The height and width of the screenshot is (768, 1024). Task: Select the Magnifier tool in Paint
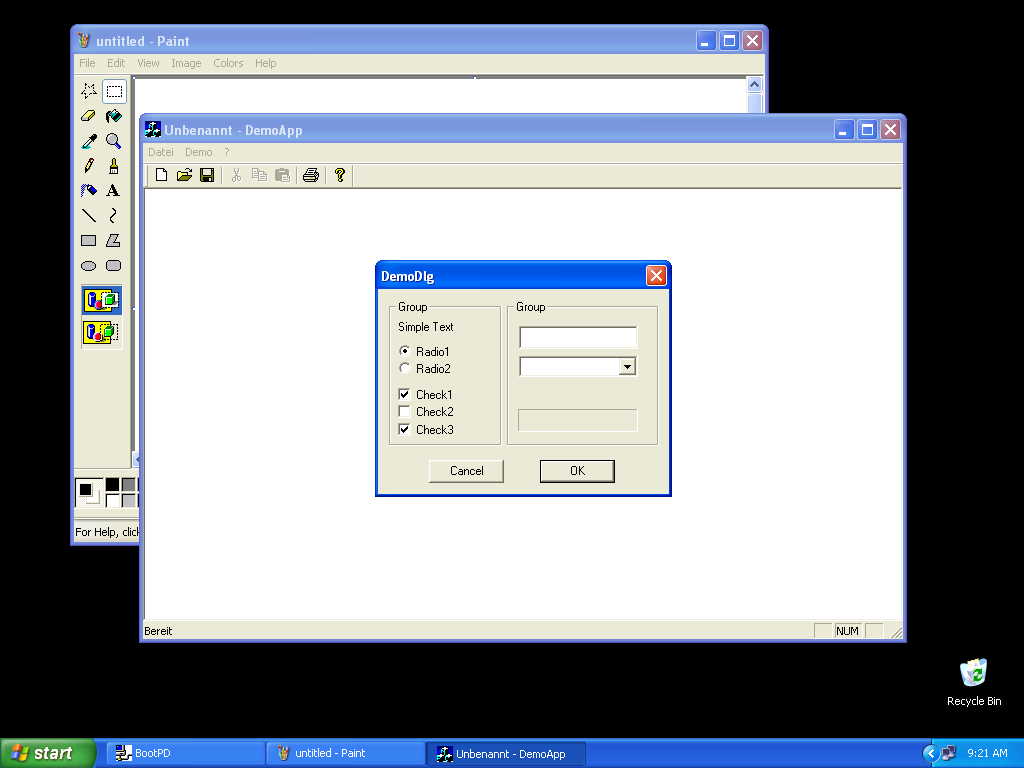coord(113,141)
